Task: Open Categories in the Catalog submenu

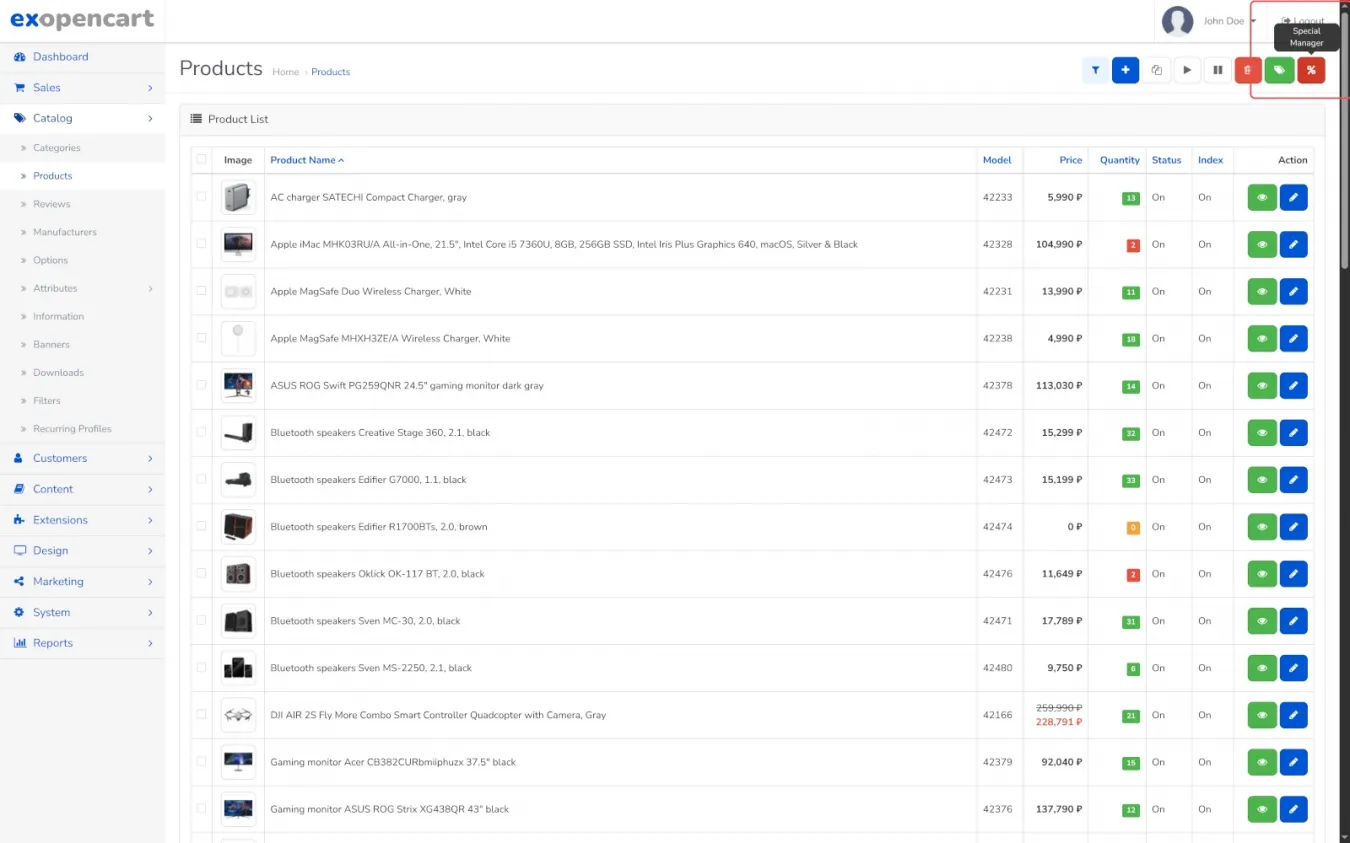Action: point(57,148)
